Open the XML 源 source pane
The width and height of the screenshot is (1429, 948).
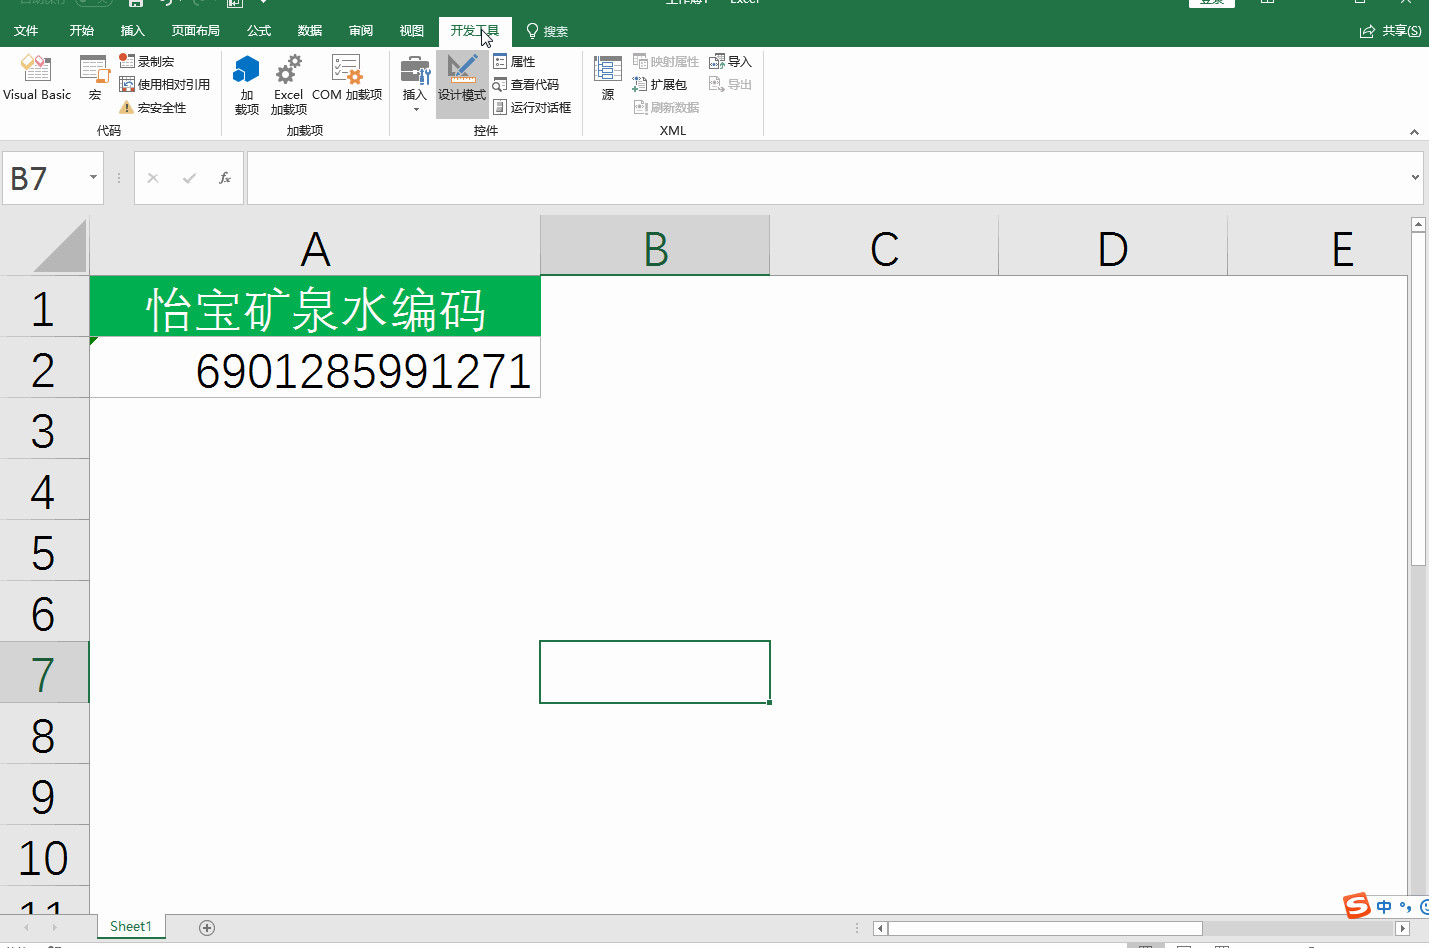[x=608, y=78]
